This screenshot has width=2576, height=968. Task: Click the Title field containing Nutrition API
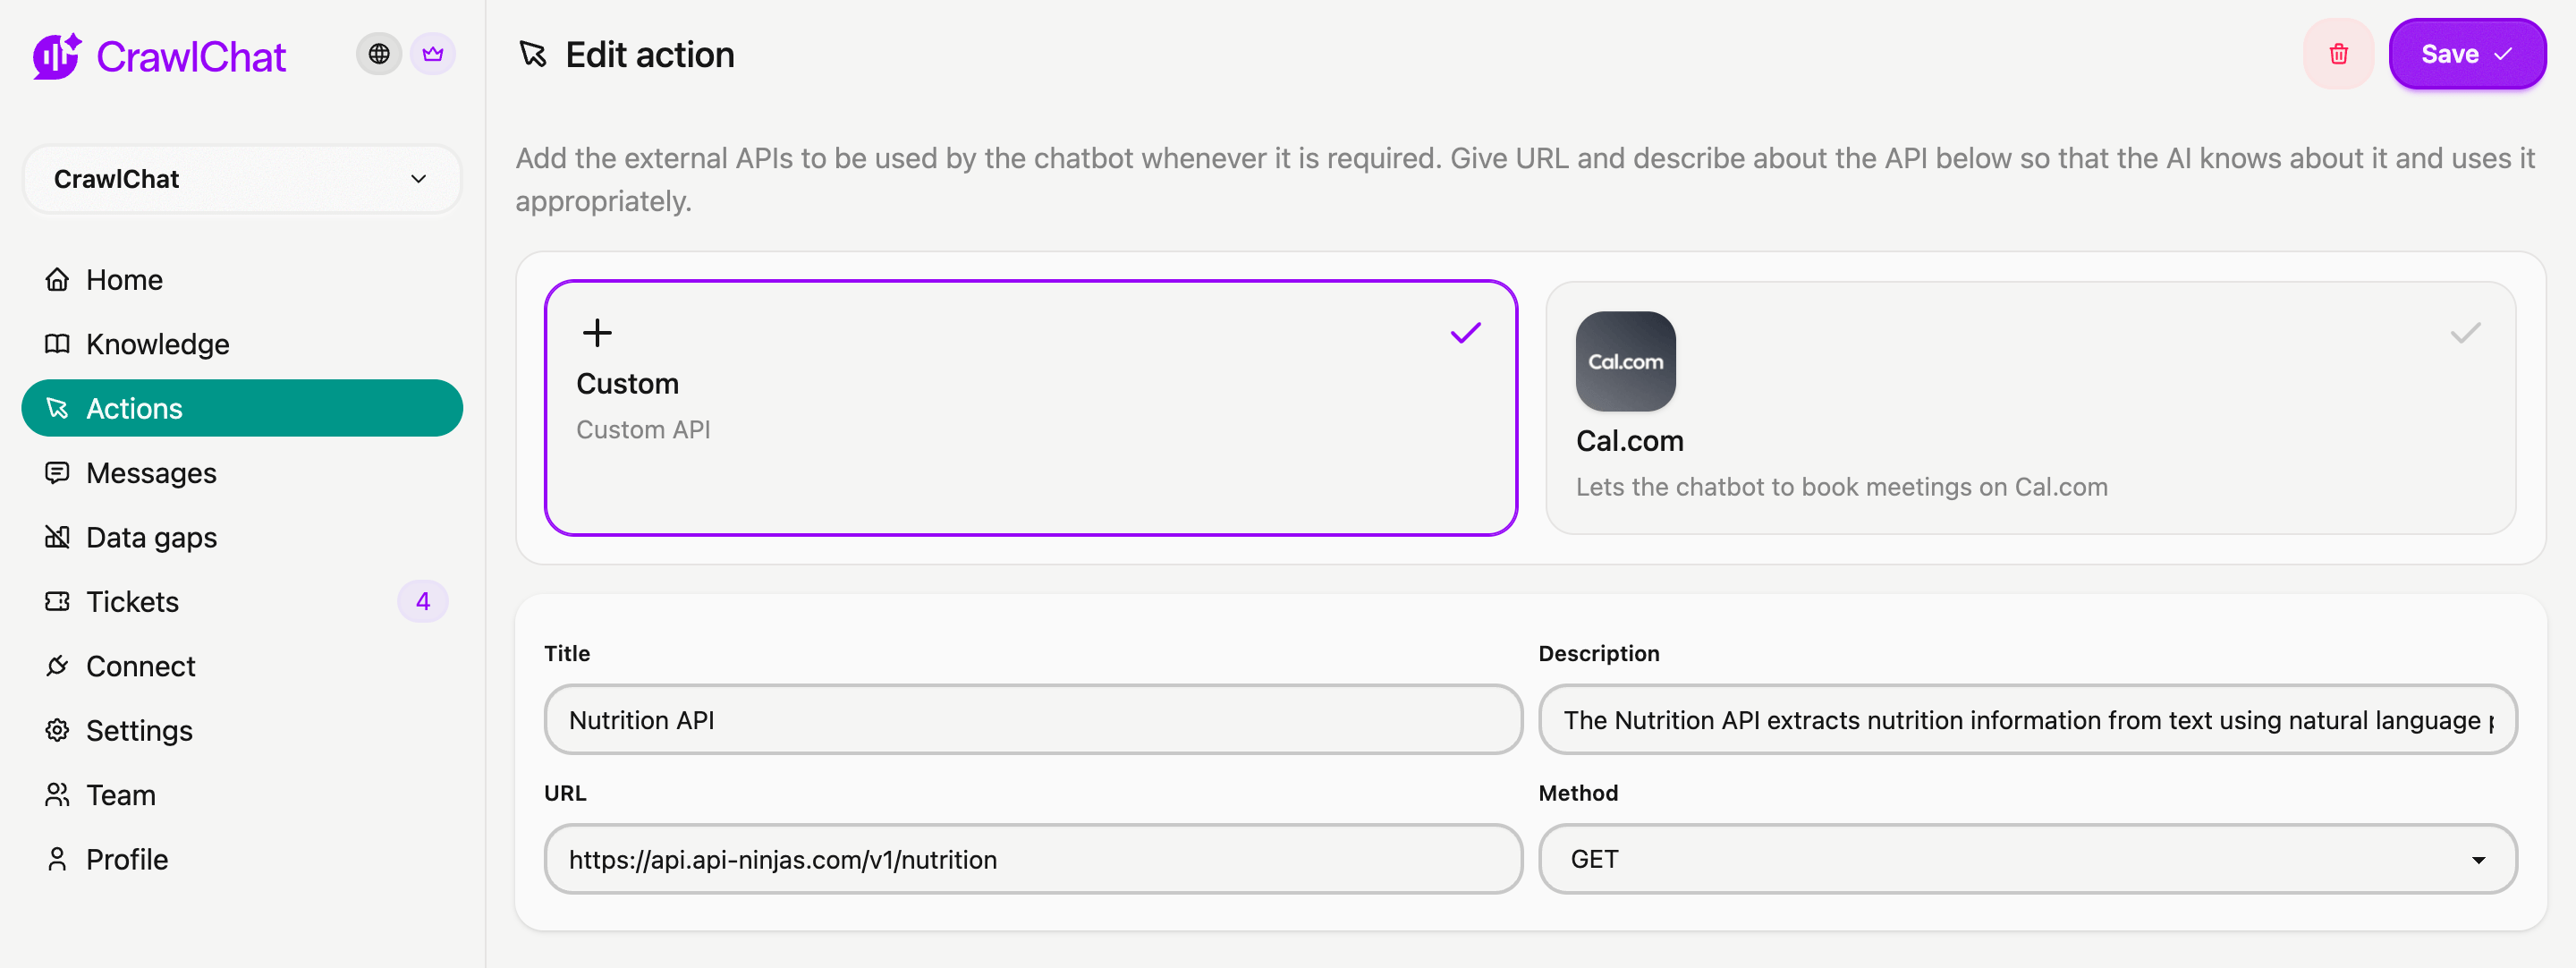(1032, 720)
